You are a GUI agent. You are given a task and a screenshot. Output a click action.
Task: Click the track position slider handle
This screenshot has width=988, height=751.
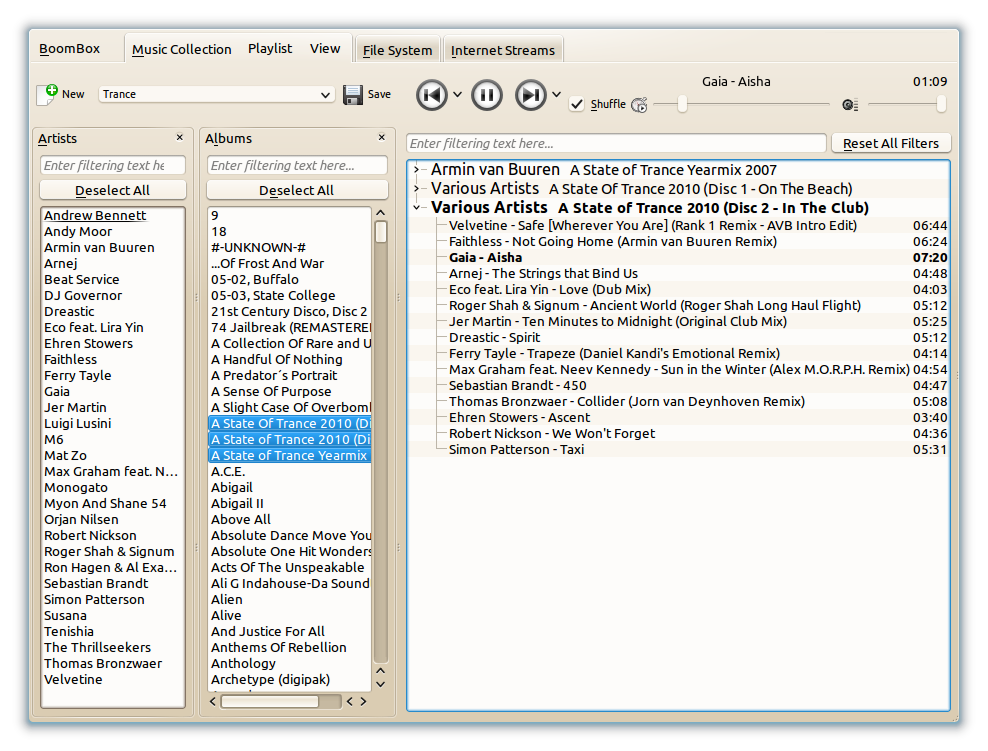pos(682,104)
